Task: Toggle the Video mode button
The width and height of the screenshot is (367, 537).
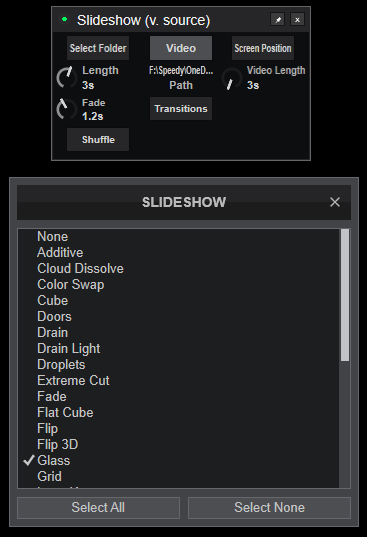Action: [181, 48]
